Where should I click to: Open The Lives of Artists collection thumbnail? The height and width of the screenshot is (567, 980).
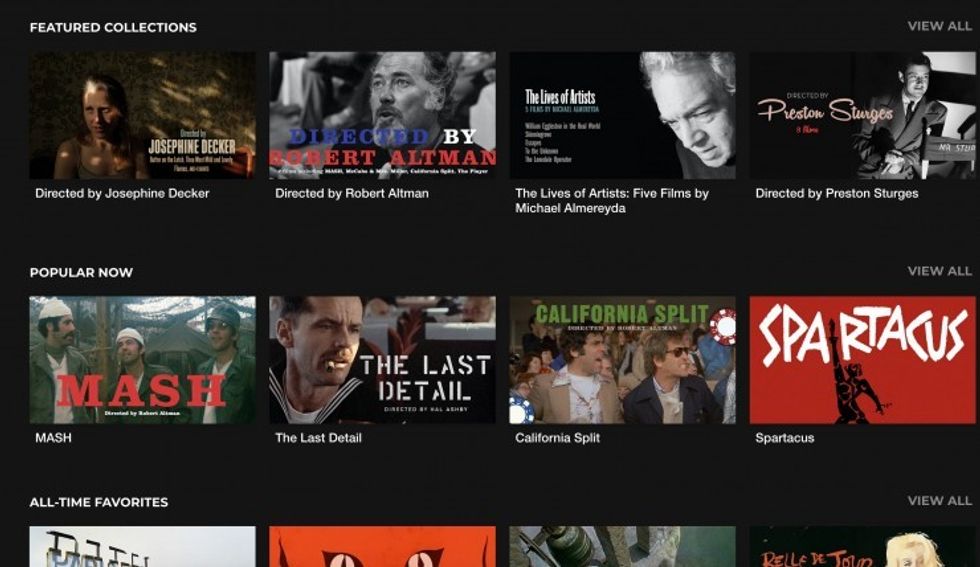[622, 116]
